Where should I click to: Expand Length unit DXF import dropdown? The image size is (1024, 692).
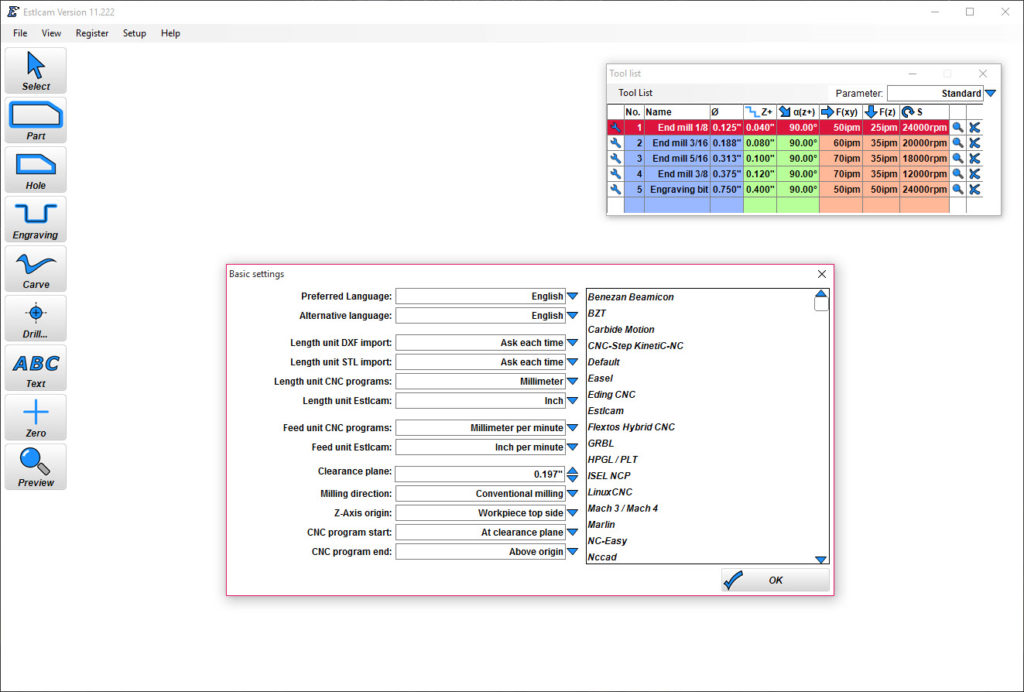point(573,343)
